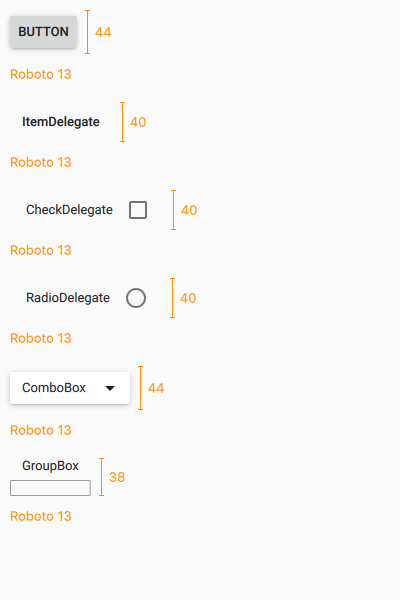The image size is (400, 600).
Task: Click the 44 height label beside ComboBox
Action: (156, 388)
